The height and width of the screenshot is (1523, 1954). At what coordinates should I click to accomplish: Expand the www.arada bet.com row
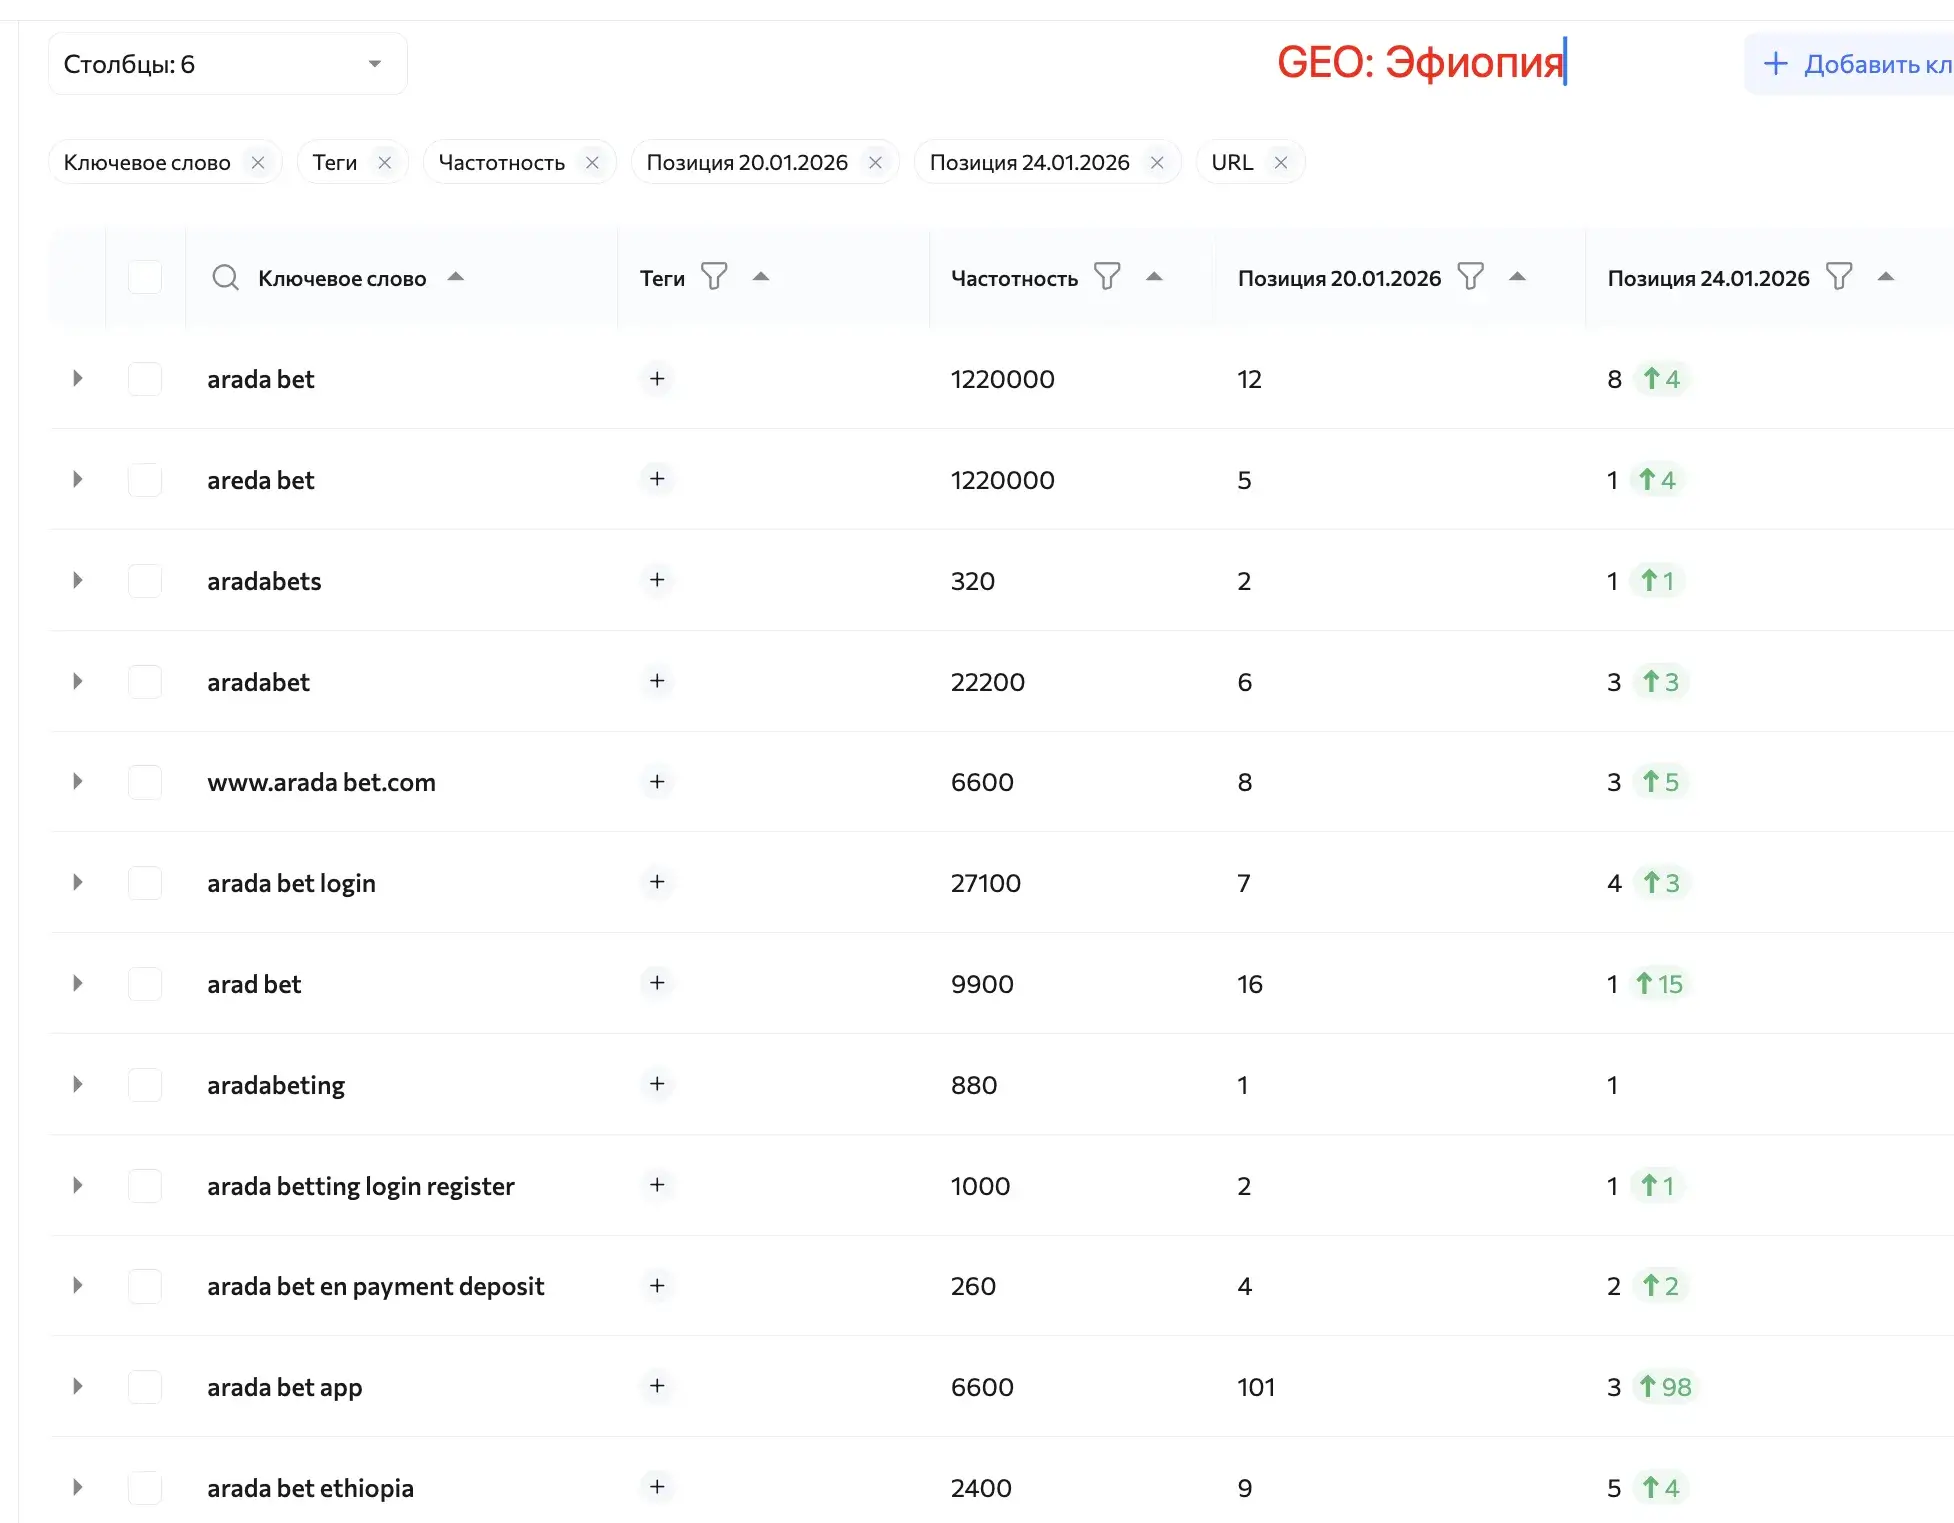coord(77,781)
